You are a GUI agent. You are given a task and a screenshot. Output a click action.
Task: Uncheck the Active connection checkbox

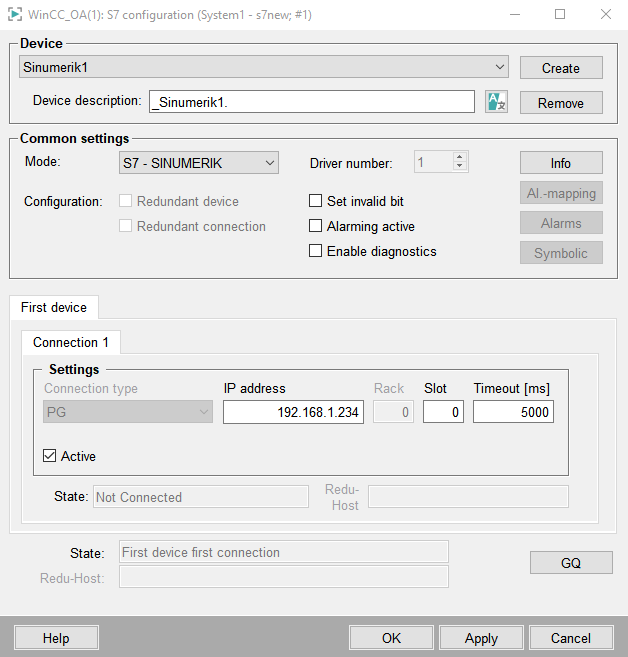click(51, 456)
